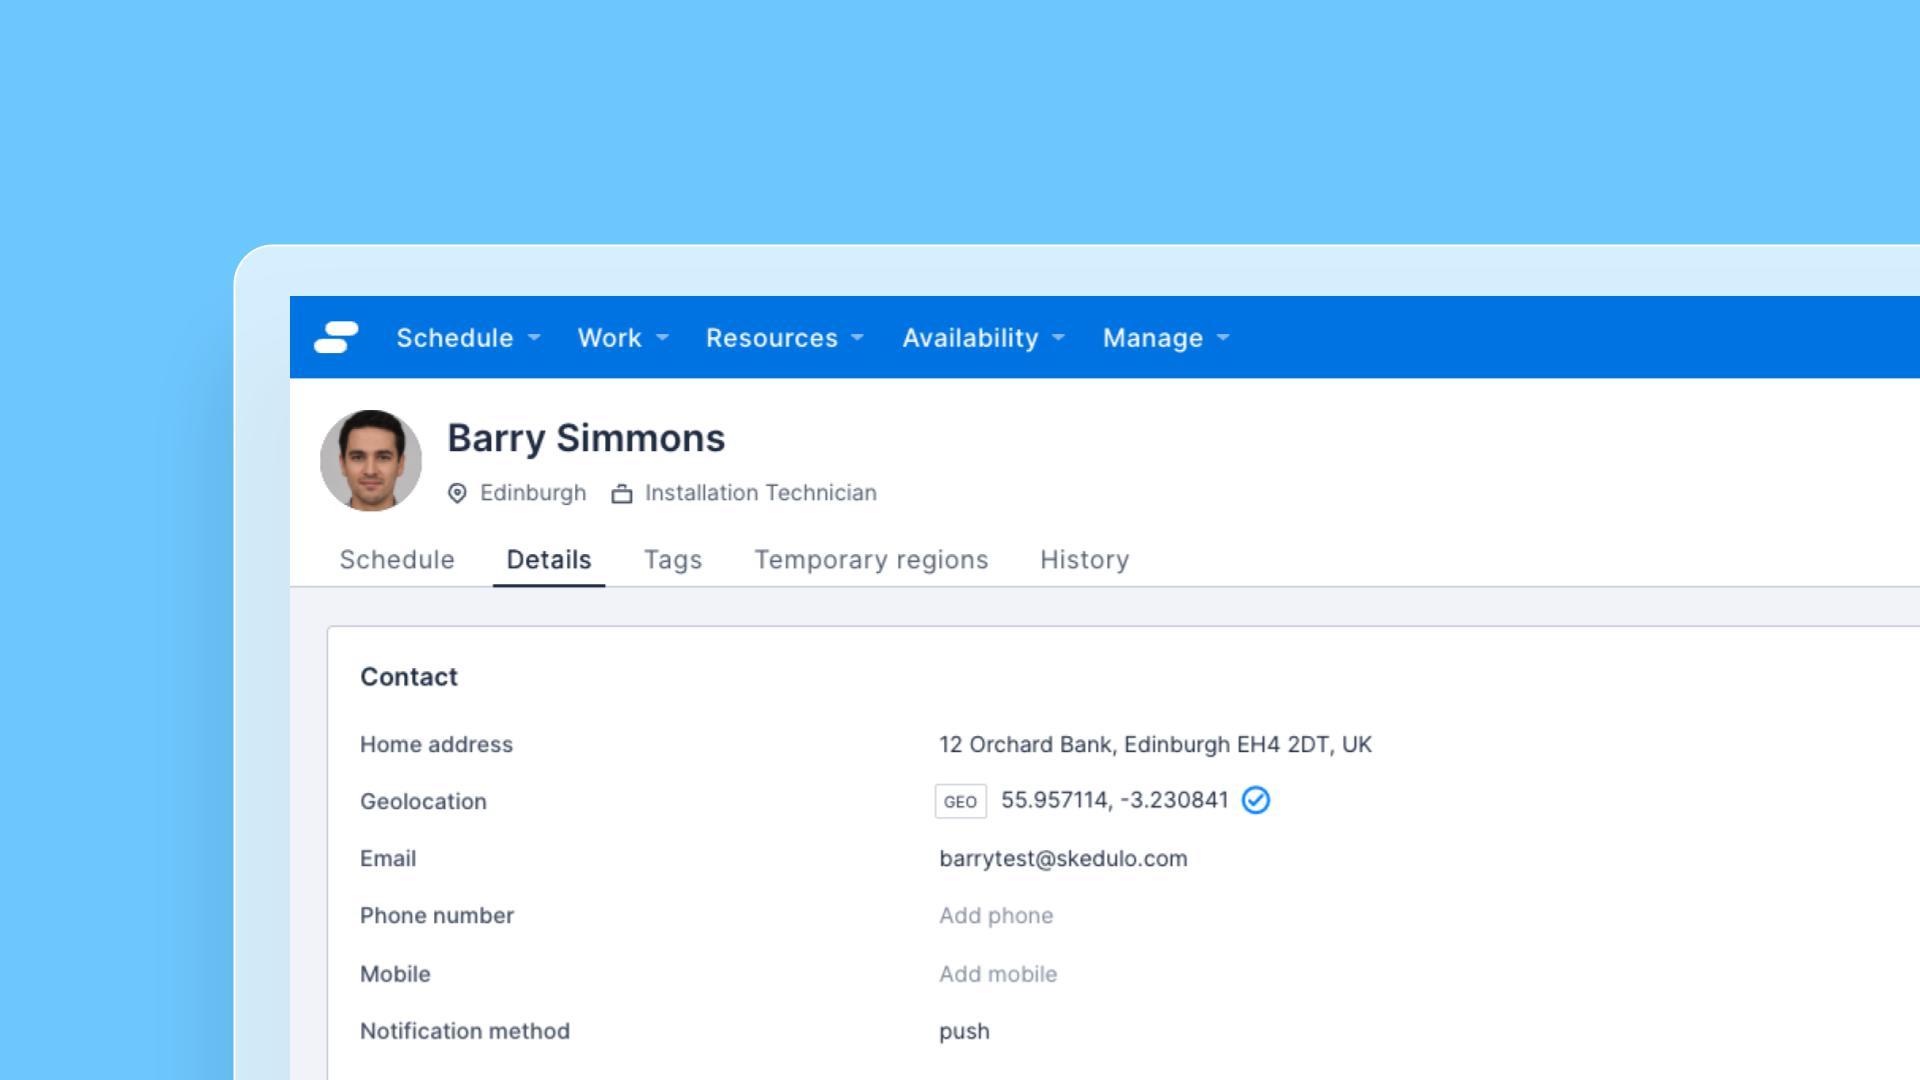Click the Edinburgh region text
1920x1080 pixels.
tap(533, 493)
